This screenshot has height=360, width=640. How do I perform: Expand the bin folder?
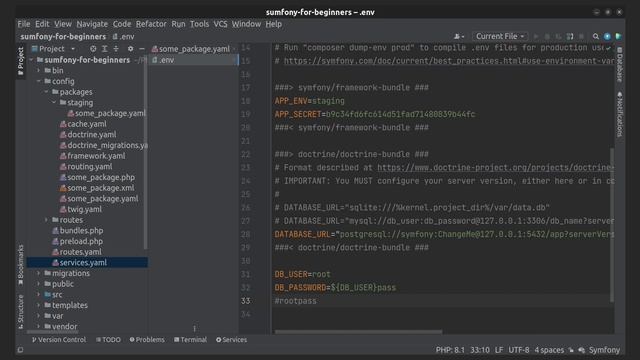click(x=39, y=71)
